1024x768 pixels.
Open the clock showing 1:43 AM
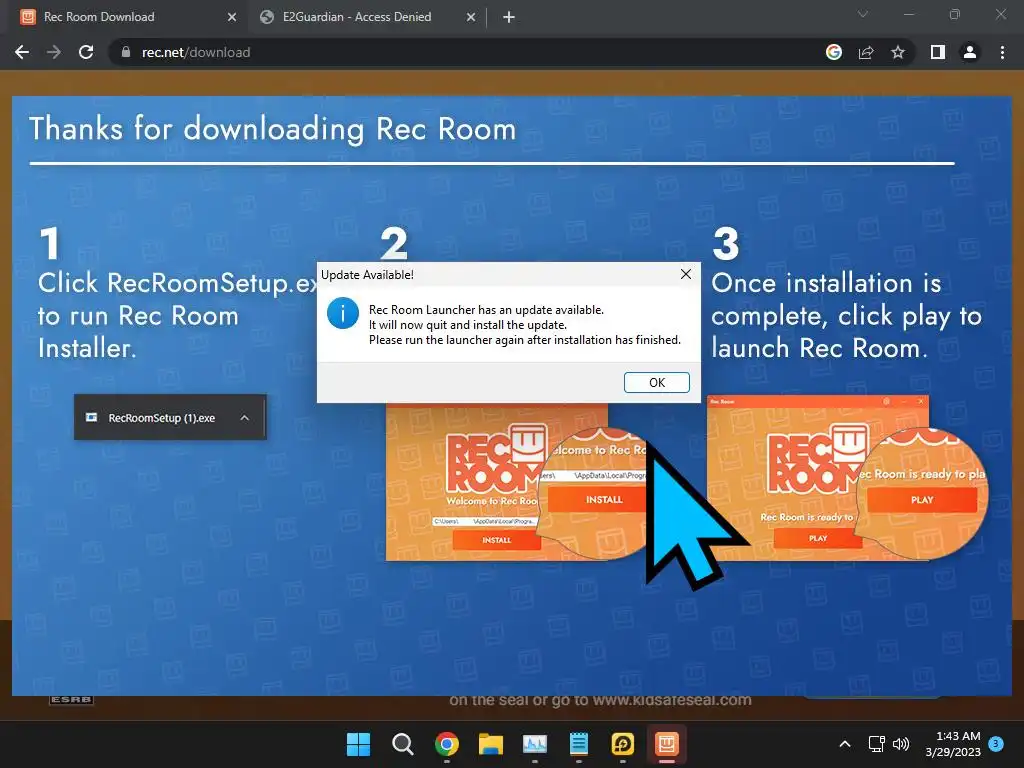point(953,744)
